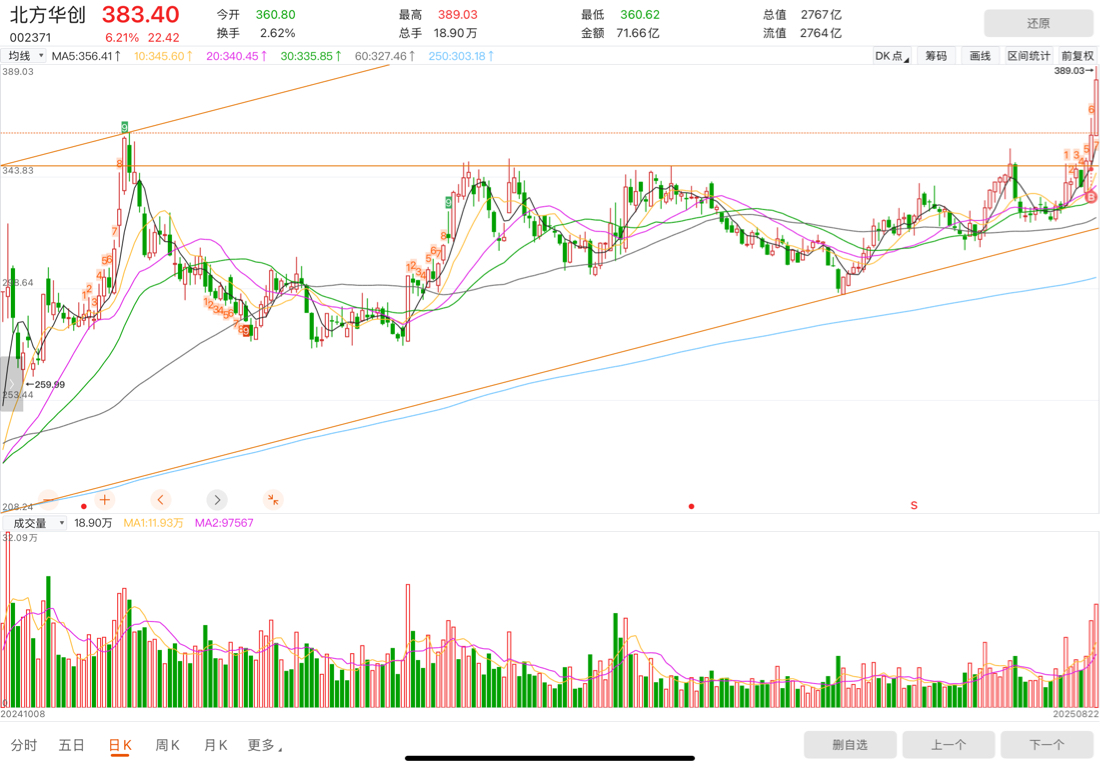Open the 均线 indicator dropdown
Viewport: 1100px width, 768px height.
(x=24, y=56)
